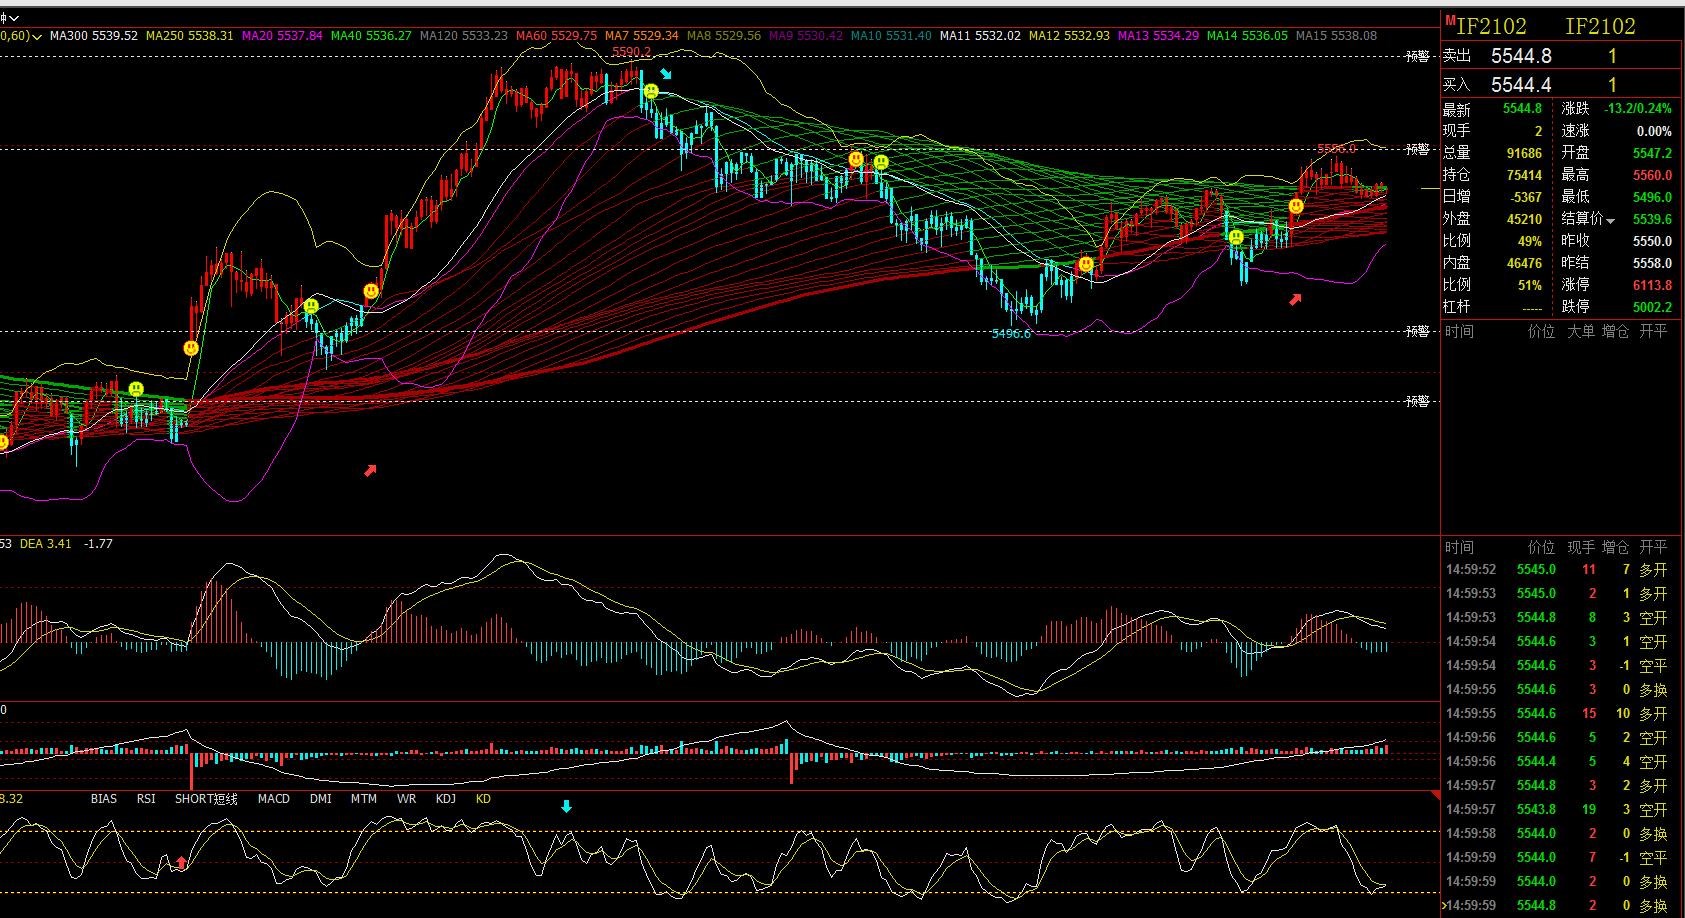Click the MA11 5532.02 label
Image resolution: width=1685 pixels, height=918 pixels.
[981, 36]
